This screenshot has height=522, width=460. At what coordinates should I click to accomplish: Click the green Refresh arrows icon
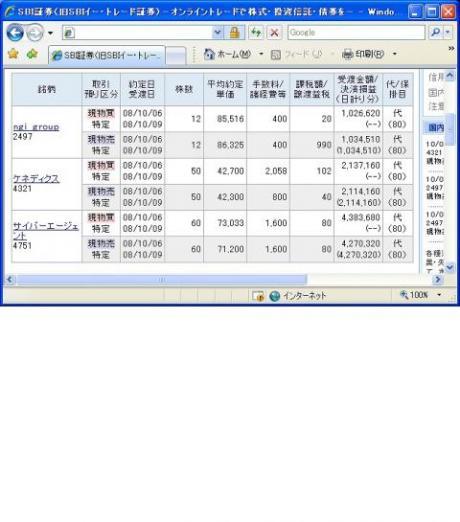256,33
